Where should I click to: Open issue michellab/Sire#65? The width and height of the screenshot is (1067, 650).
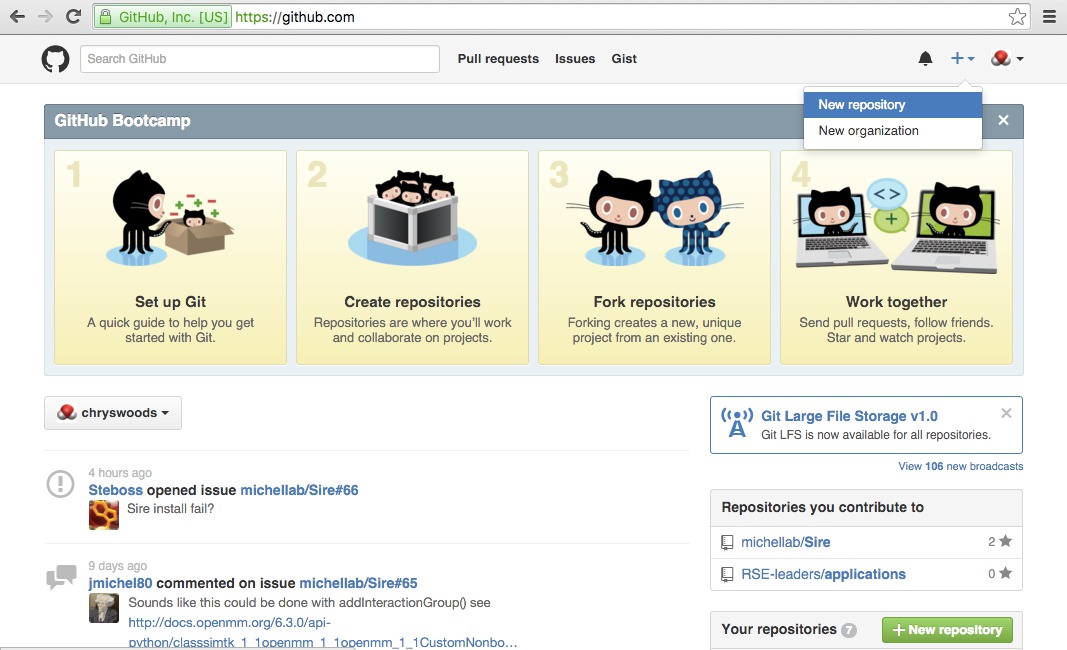359,583
